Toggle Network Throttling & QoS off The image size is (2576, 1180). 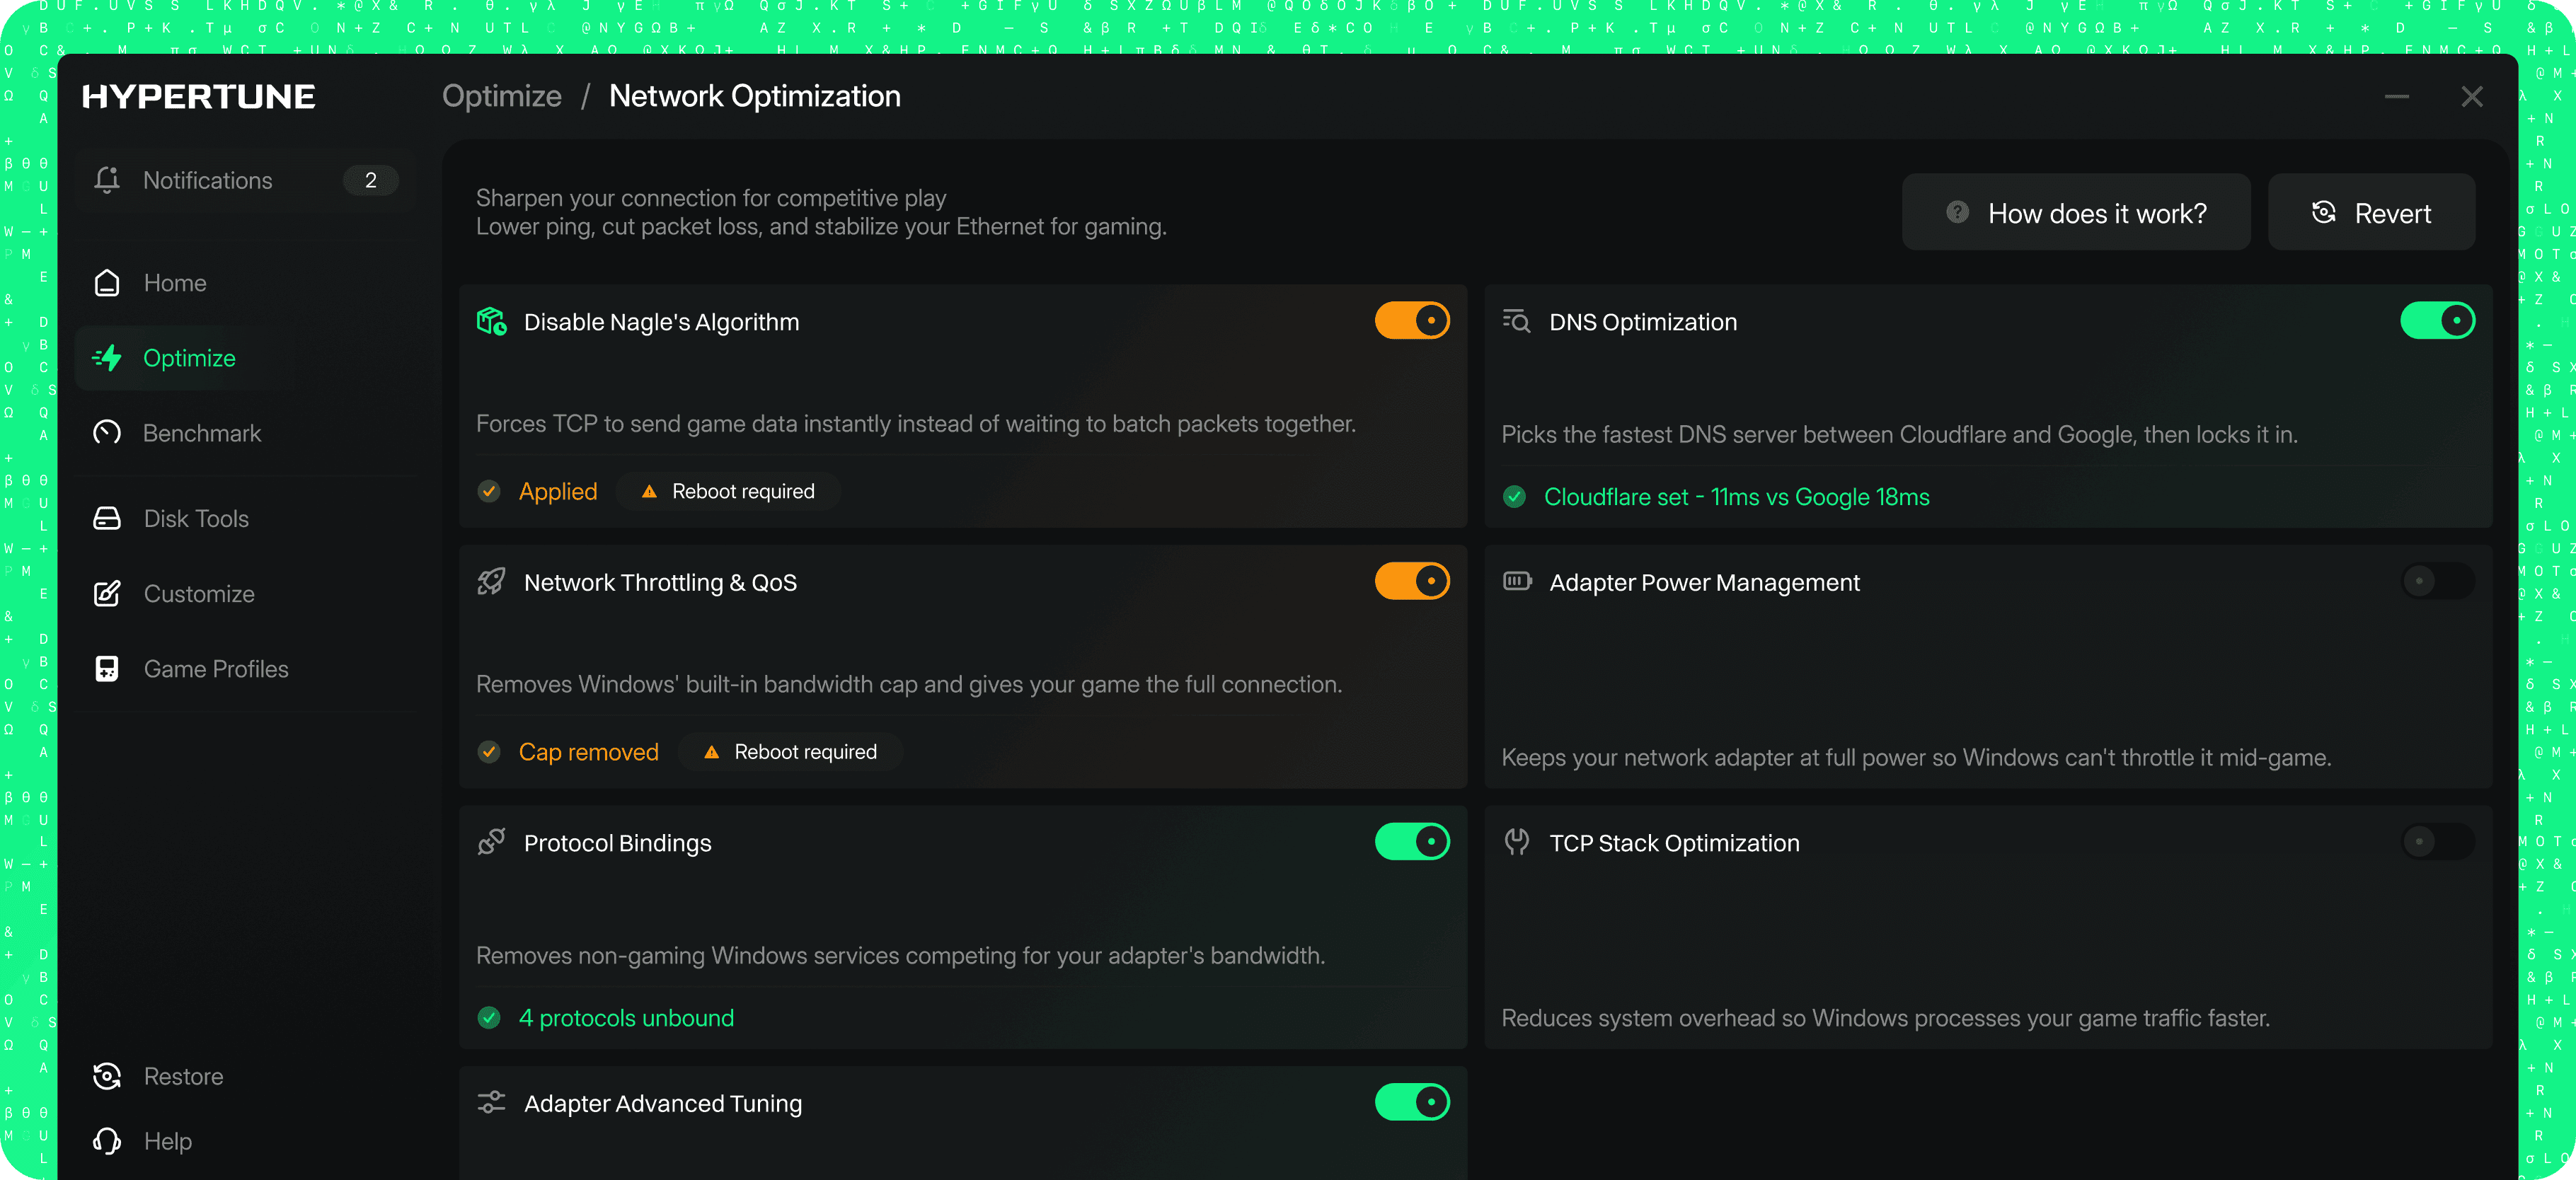pos(1412,581)
